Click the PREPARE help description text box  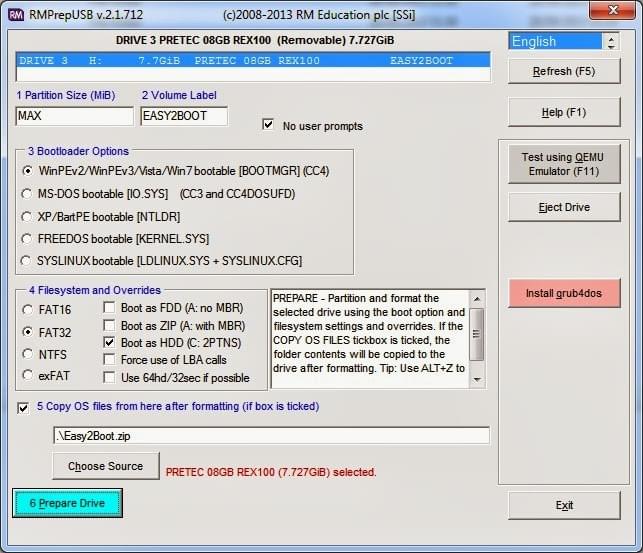[x=369, y=339]
